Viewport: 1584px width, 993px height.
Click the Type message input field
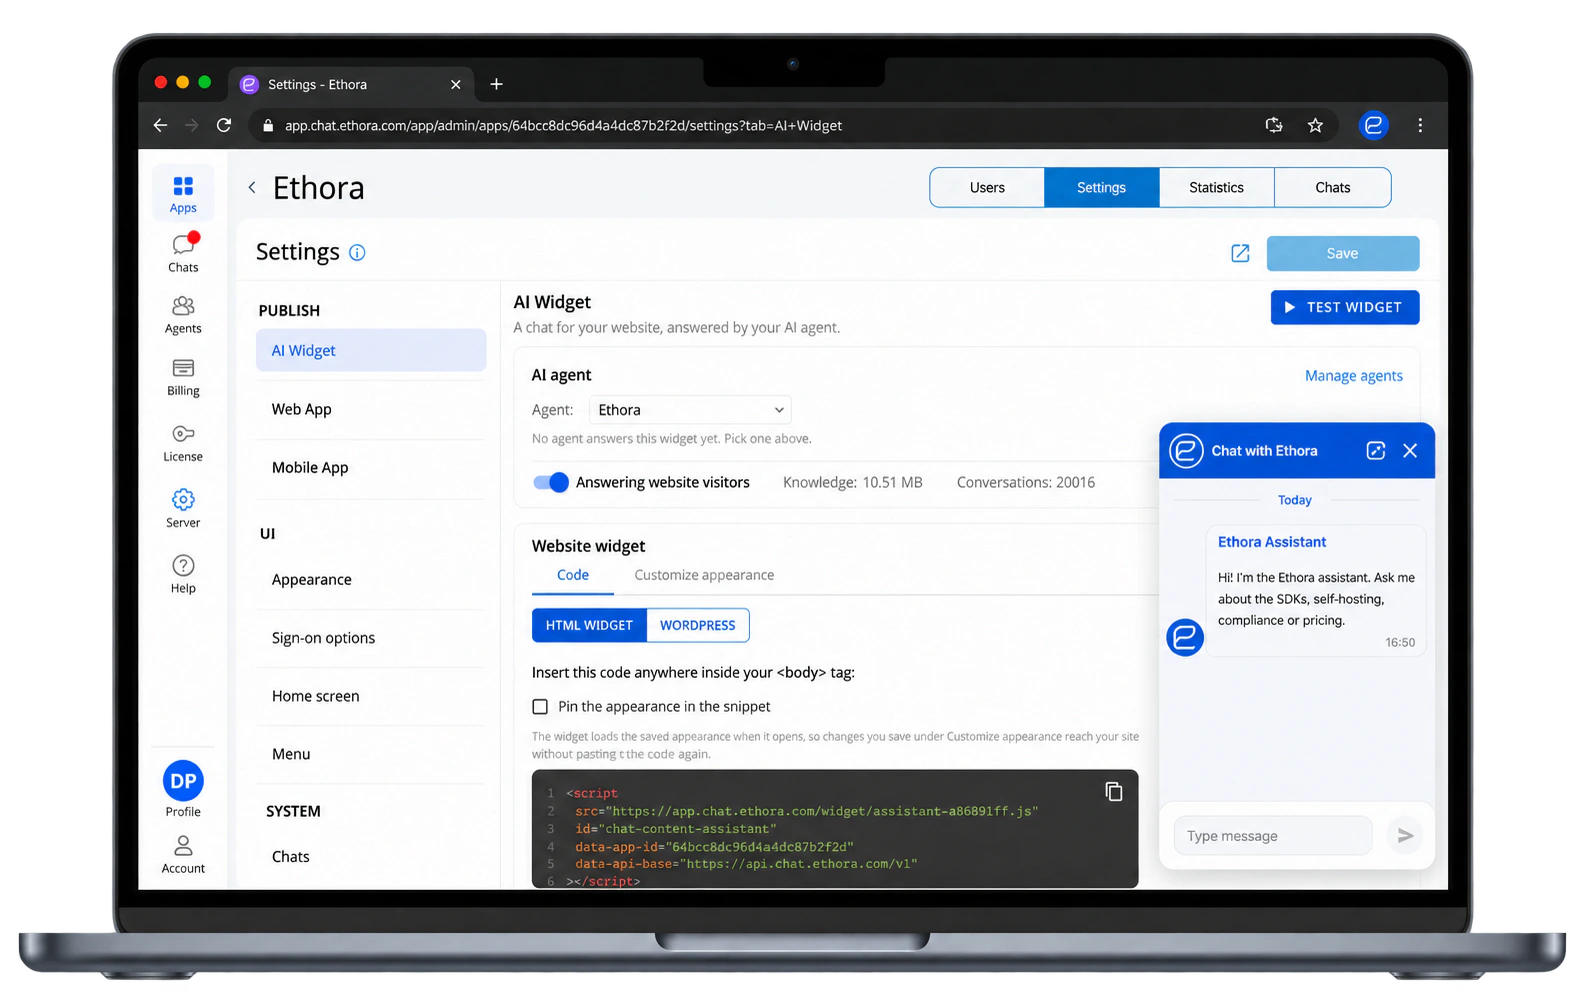click(1273, 836)
